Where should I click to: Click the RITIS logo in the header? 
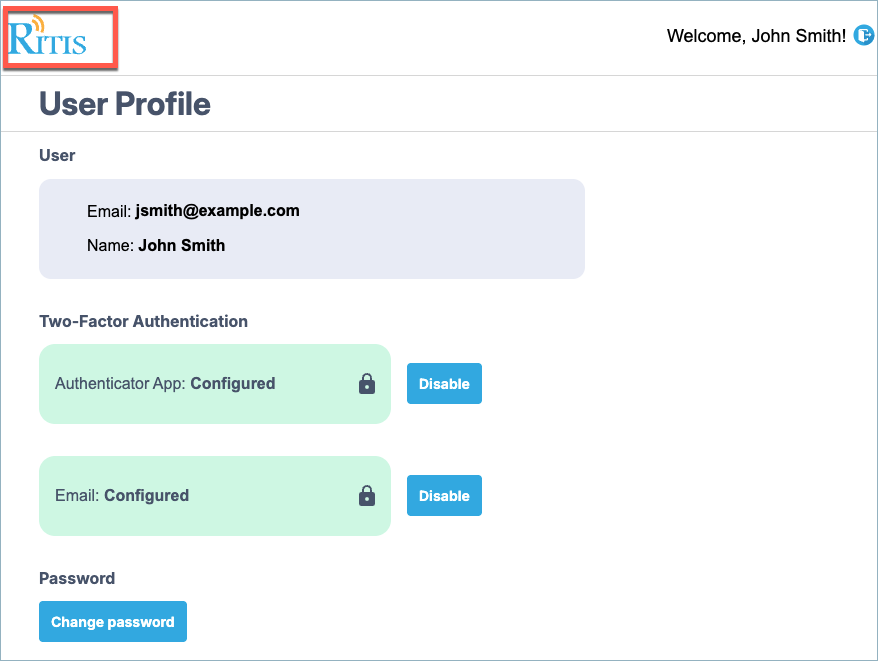click(48, 37)
